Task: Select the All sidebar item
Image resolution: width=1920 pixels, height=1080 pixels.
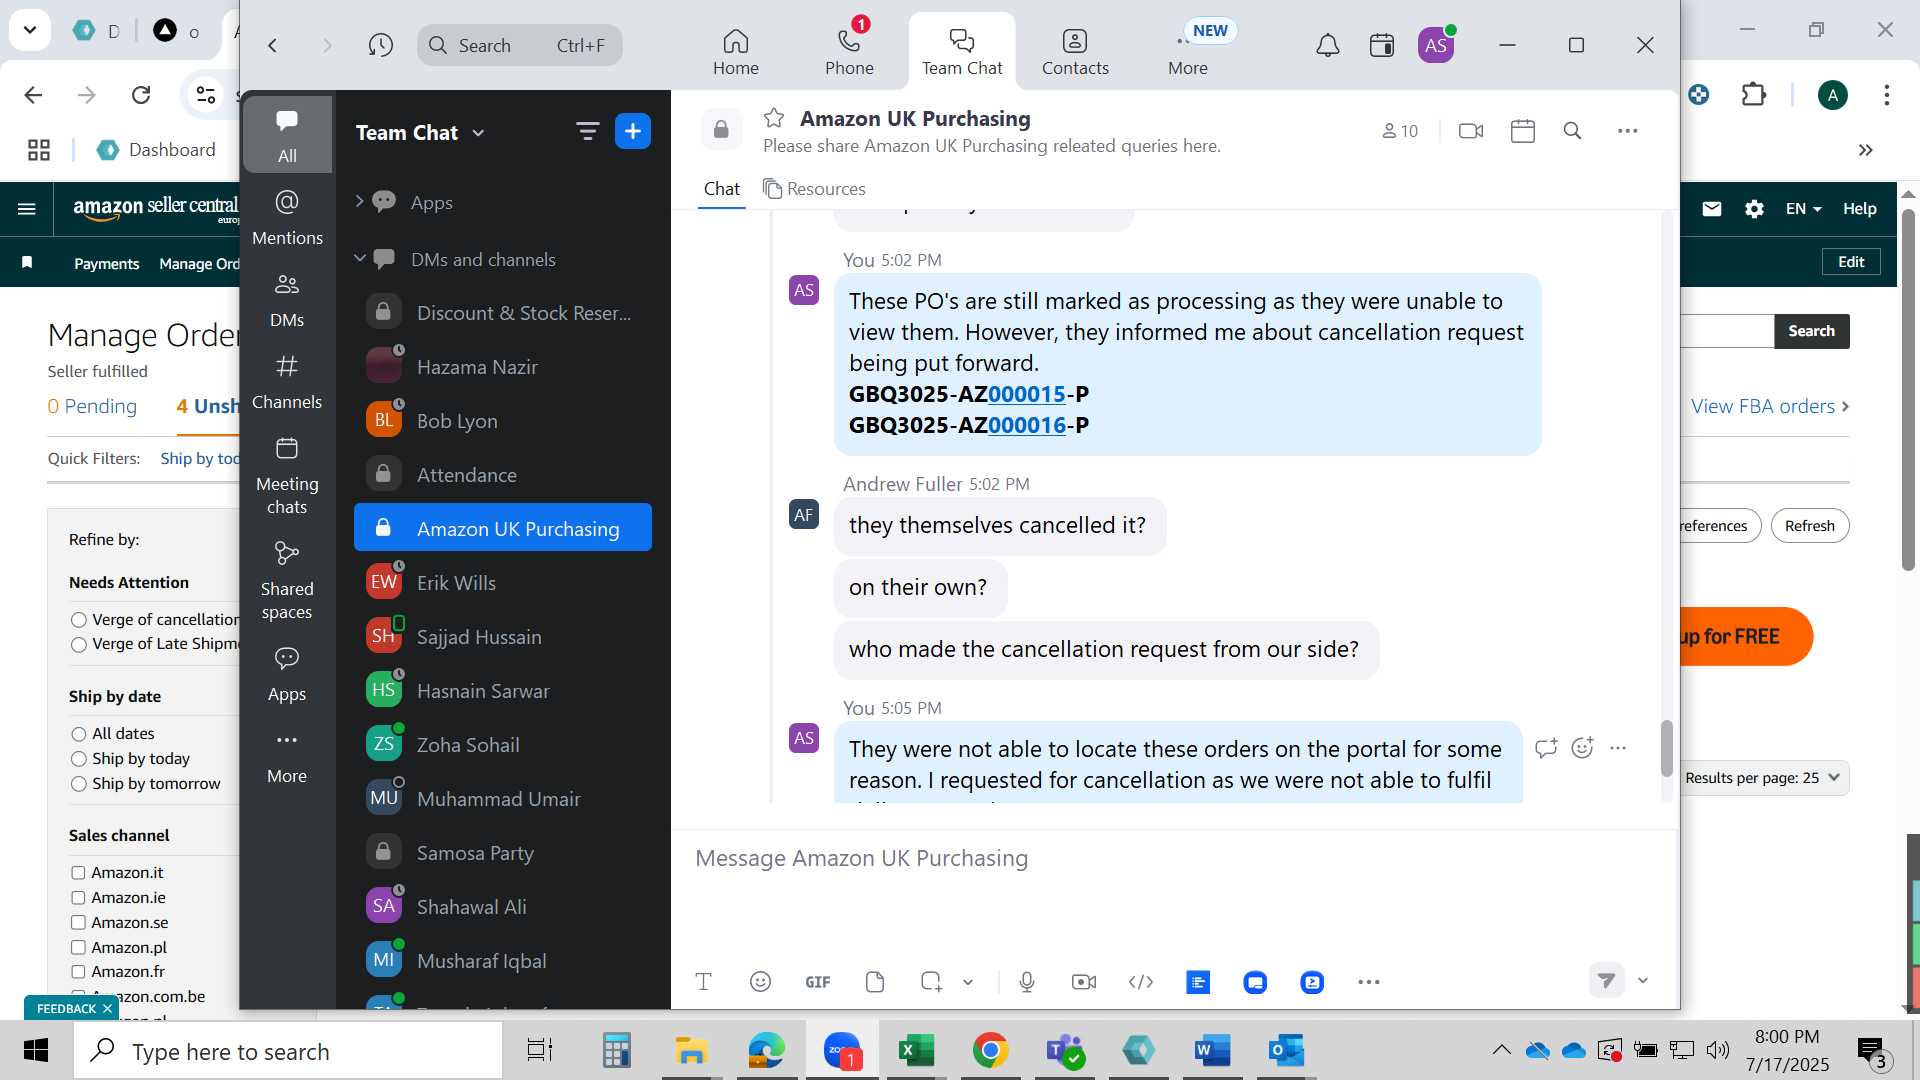Action: [x=287, y=135]
